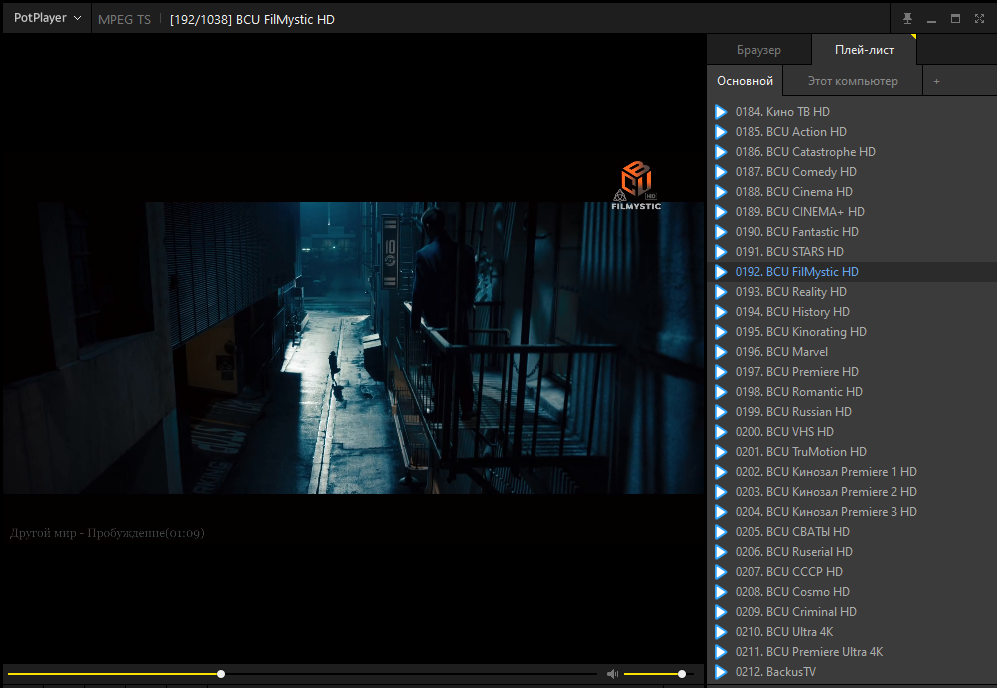Select channel 0207. BCU СССР HD

point(852,572)
